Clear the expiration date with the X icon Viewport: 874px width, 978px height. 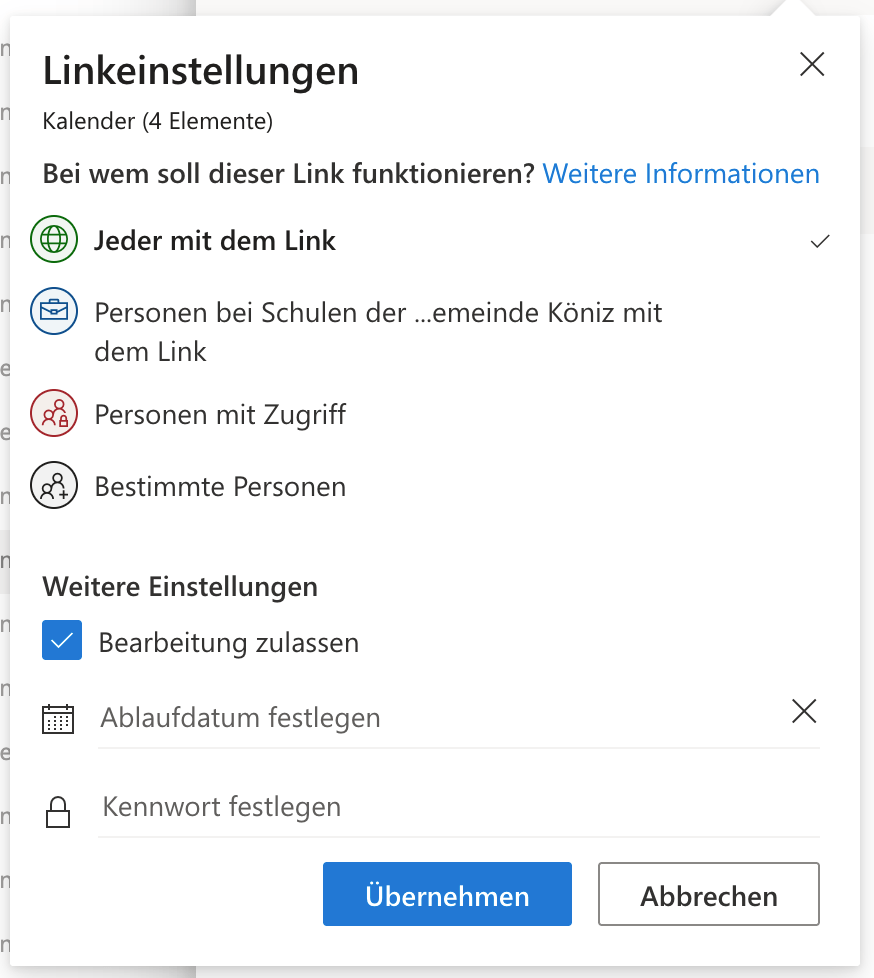804,711
